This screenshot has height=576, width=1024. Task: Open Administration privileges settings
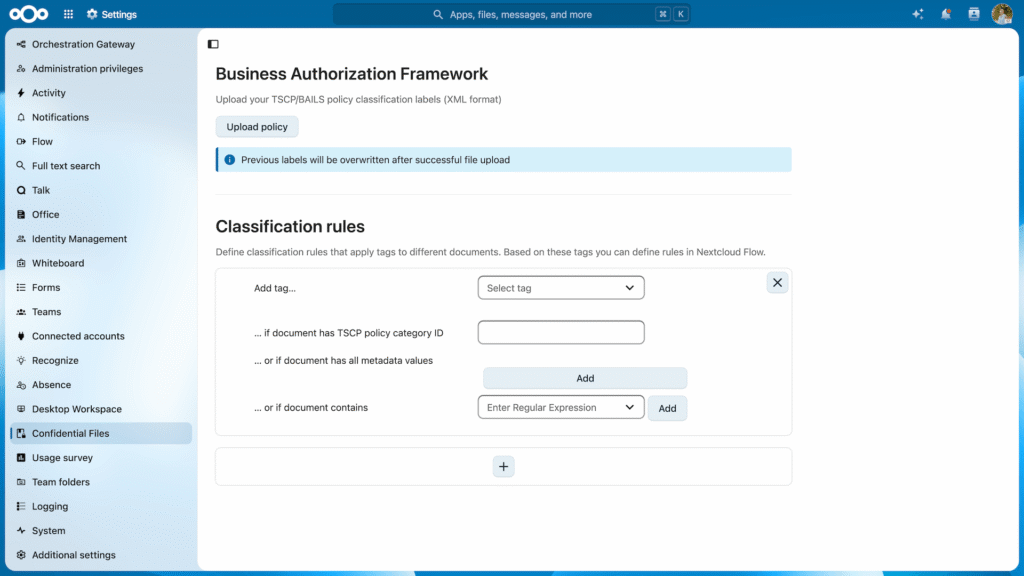point(101,69)
